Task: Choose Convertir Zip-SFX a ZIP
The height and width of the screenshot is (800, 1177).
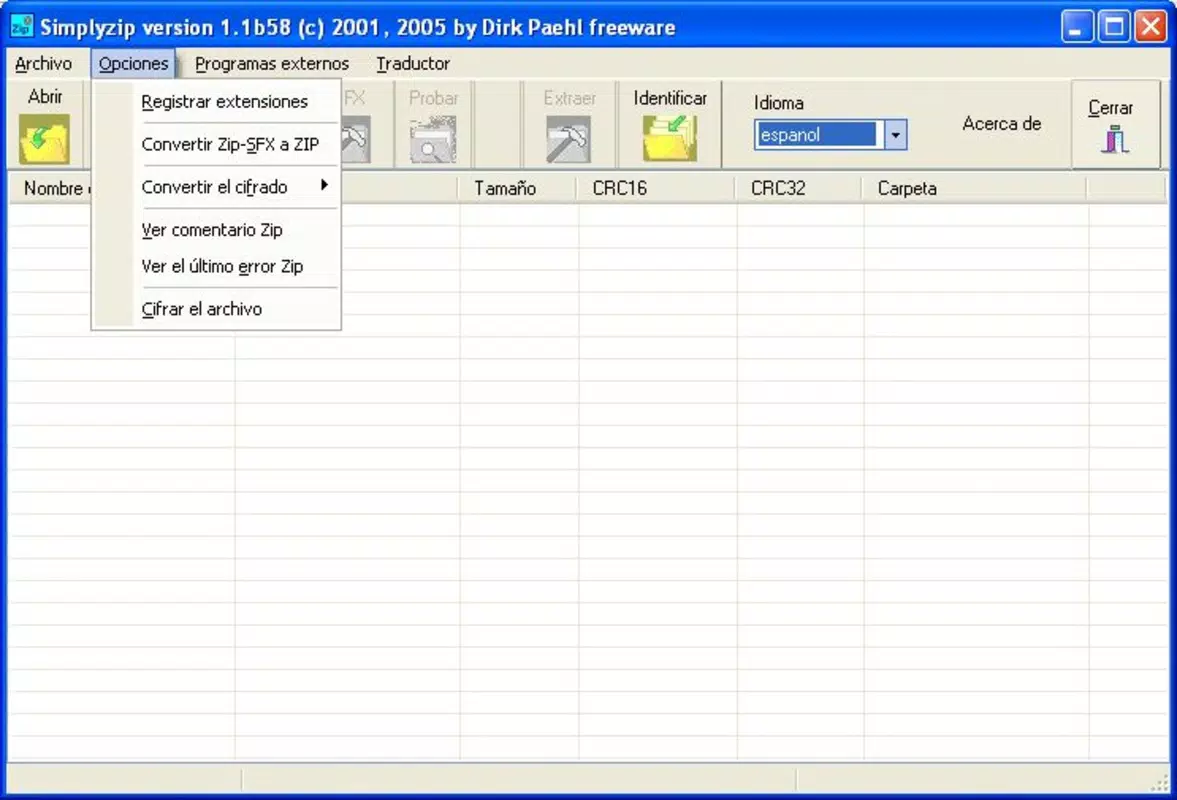Action: coord(230,144)
